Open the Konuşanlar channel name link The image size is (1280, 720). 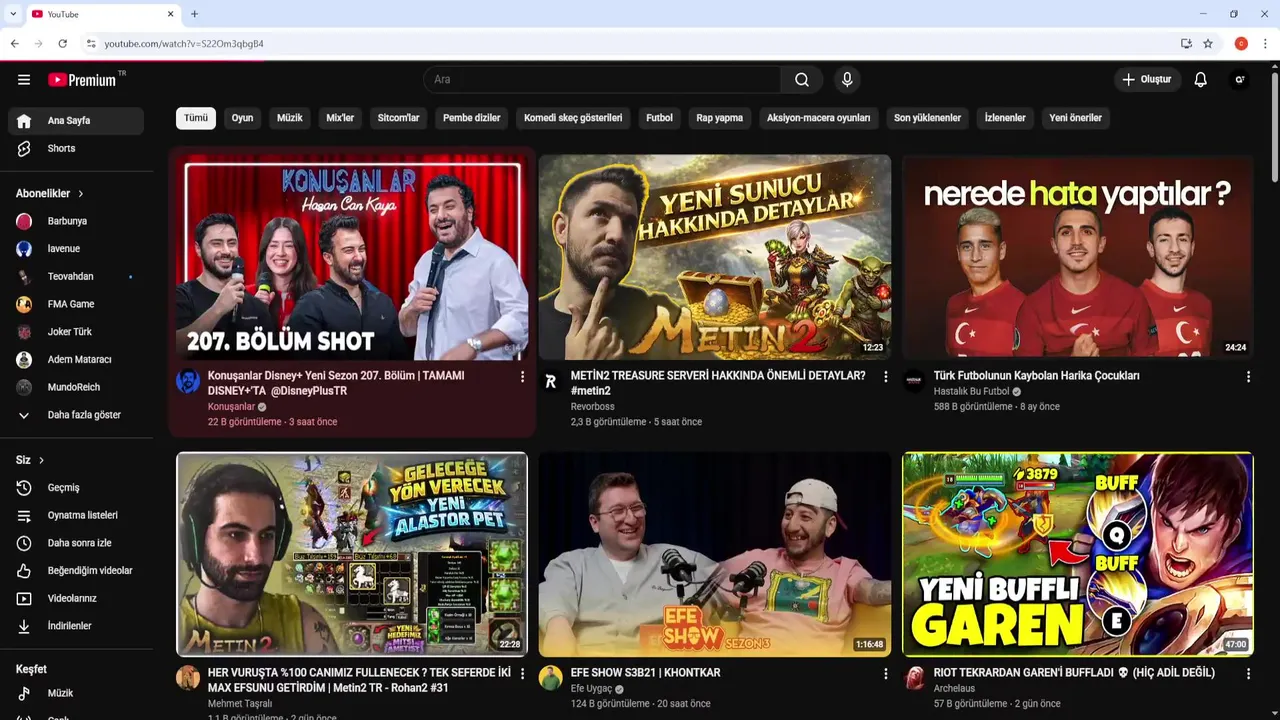pyautogui.click(x=231, y=407)
